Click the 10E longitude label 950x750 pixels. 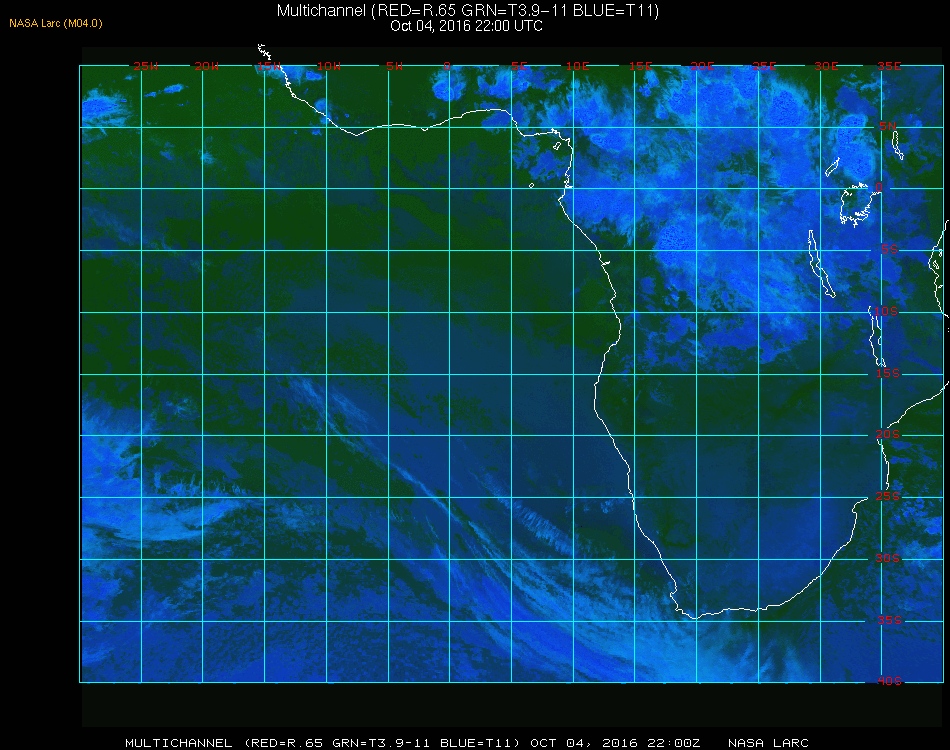pyautogui.click(x=577, y=66)
